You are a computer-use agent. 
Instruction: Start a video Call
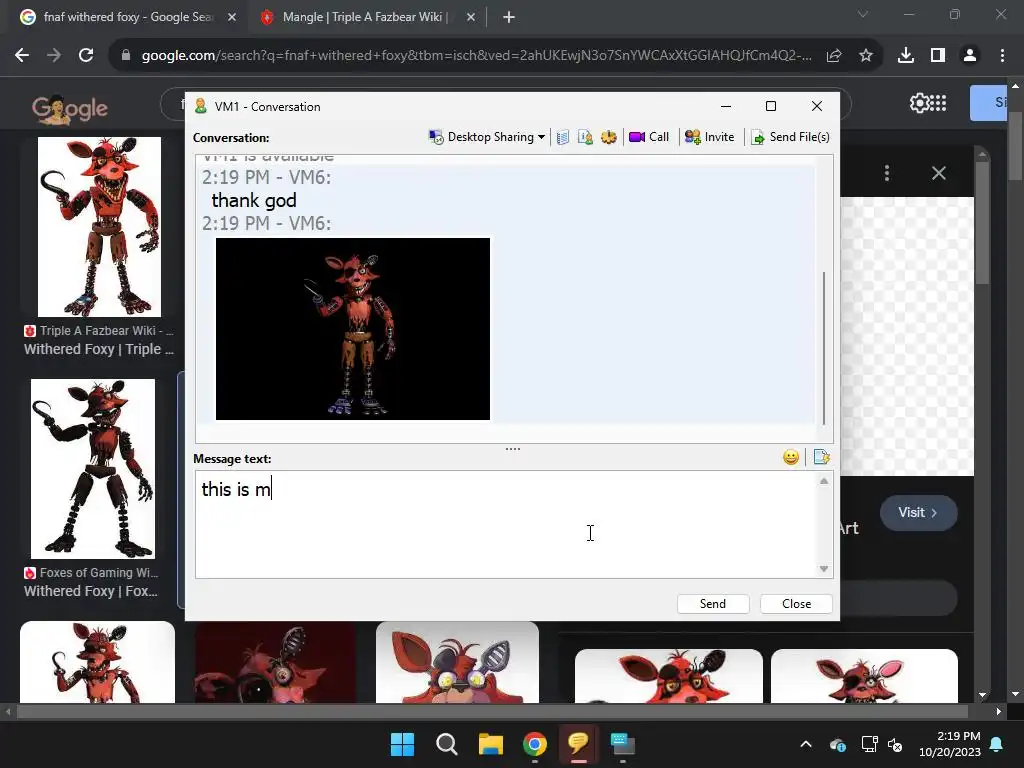pos(649,137)
